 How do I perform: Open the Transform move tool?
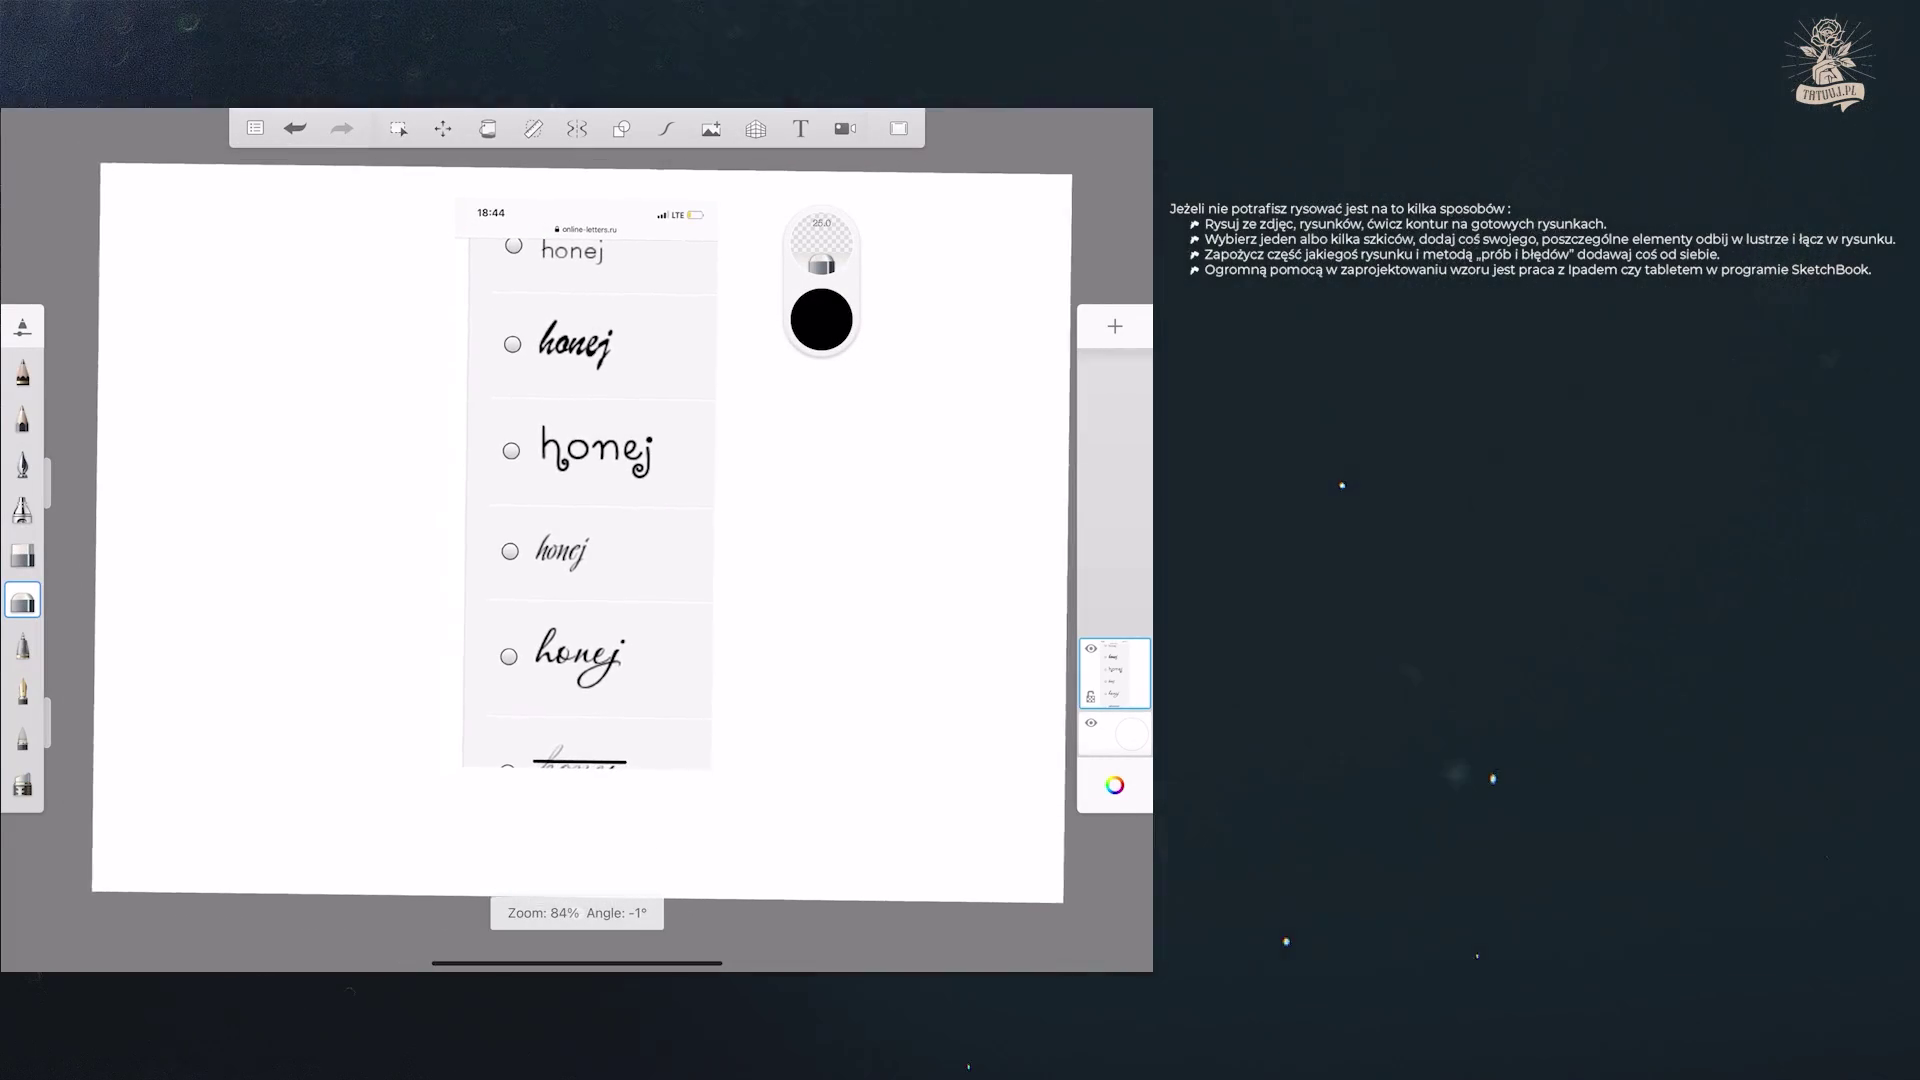click(443, 129)
